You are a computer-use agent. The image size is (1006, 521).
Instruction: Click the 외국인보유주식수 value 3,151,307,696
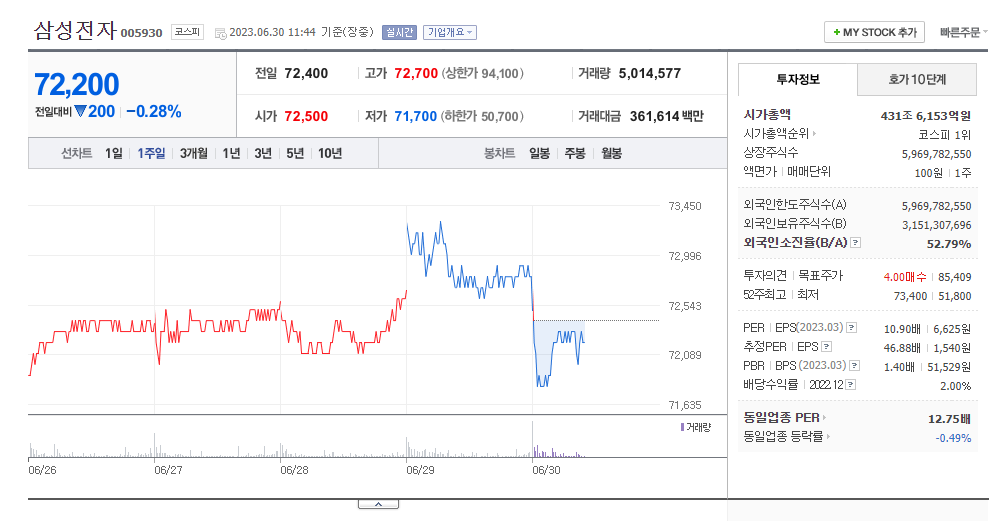937,225
